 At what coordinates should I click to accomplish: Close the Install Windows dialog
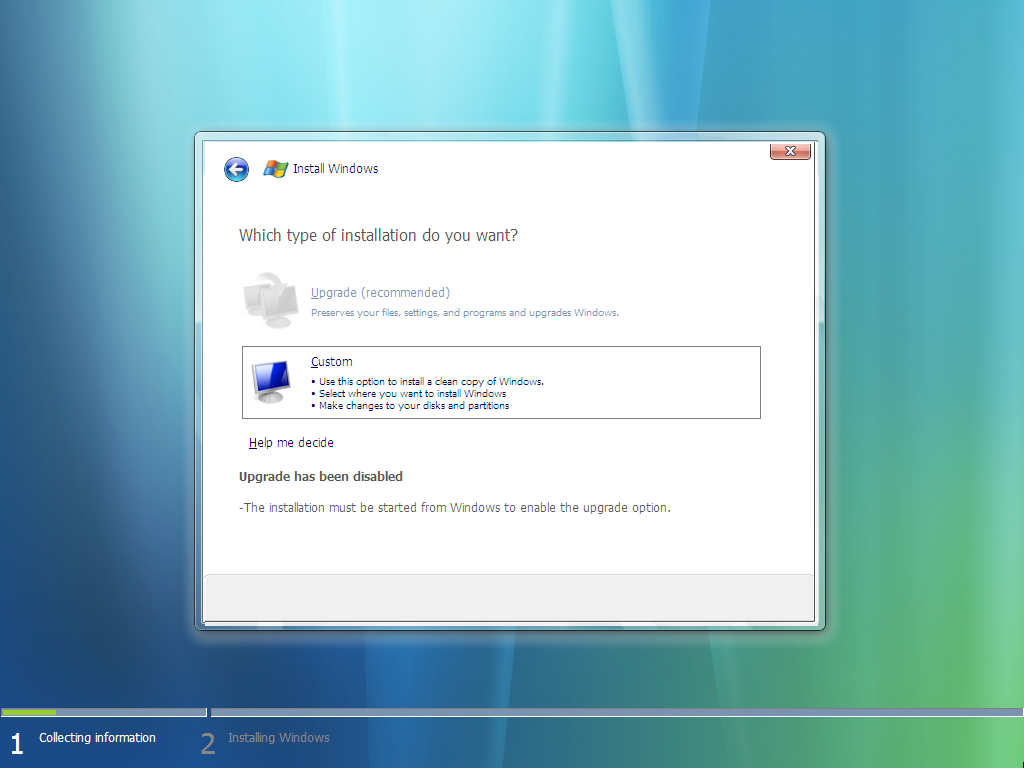(x=790, y=152)
